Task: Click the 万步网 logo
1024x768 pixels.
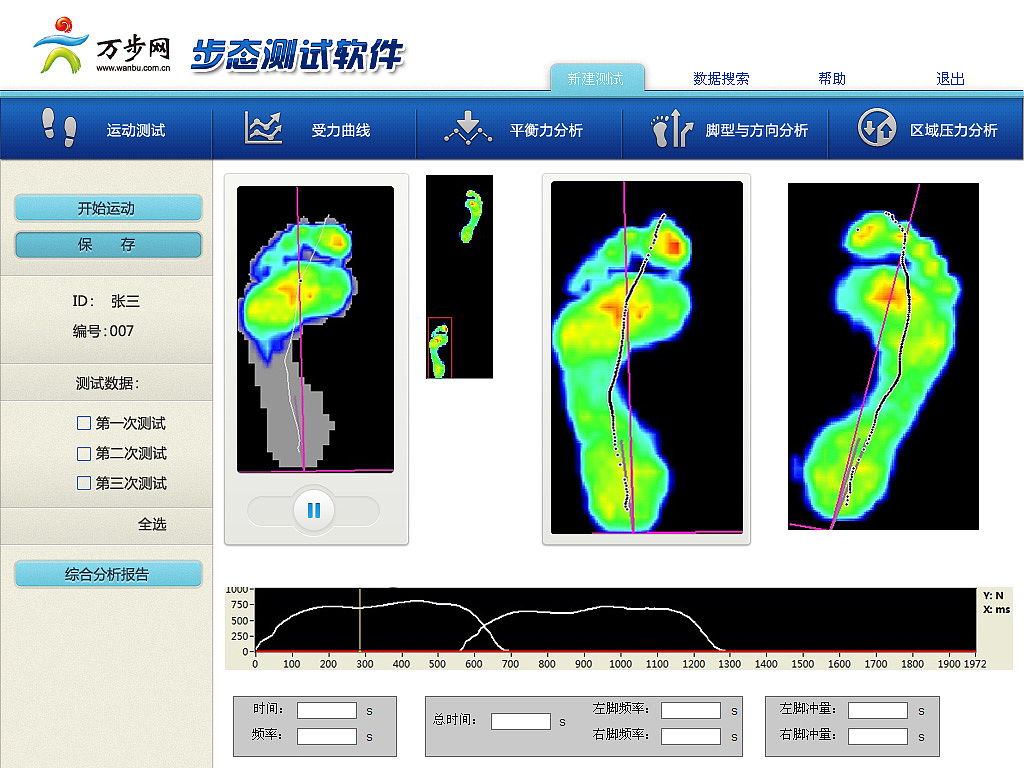Action: tap(103, 45)
